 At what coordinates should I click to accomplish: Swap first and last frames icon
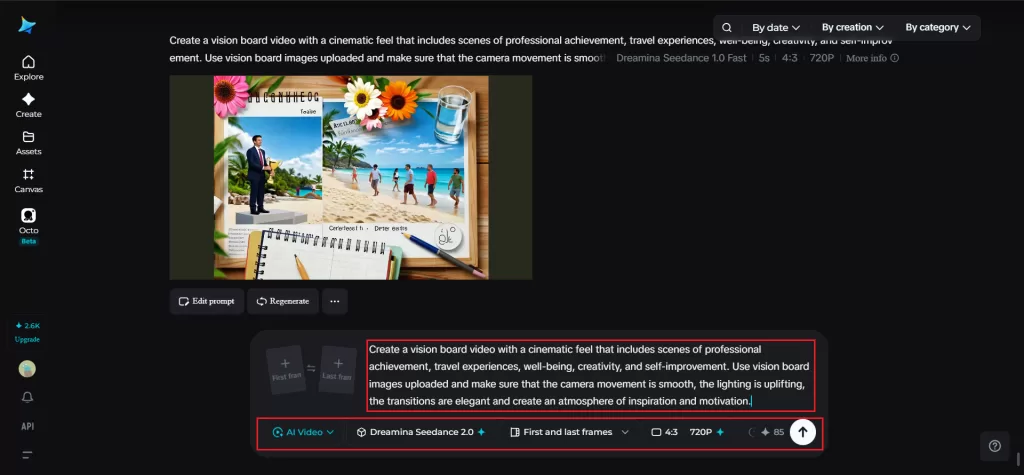312,369
